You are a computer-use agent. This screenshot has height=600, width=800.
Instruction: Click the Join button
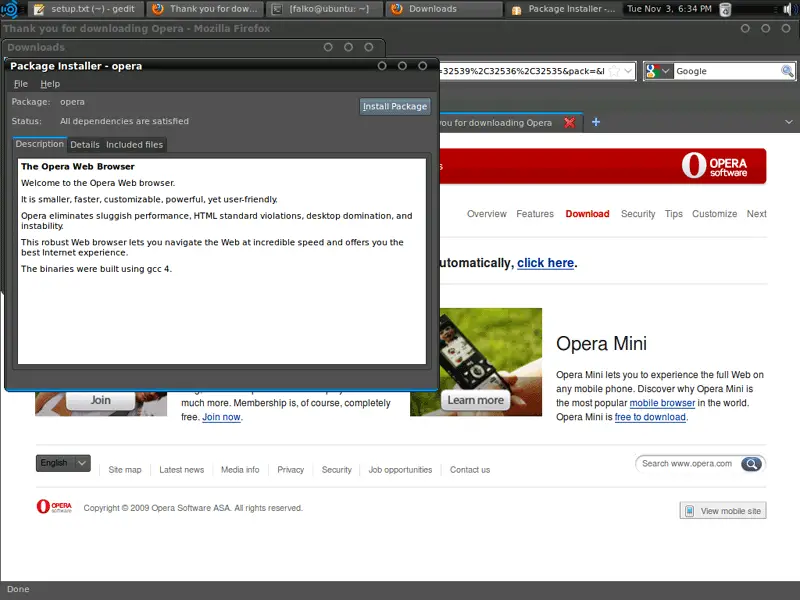(101, 400)
